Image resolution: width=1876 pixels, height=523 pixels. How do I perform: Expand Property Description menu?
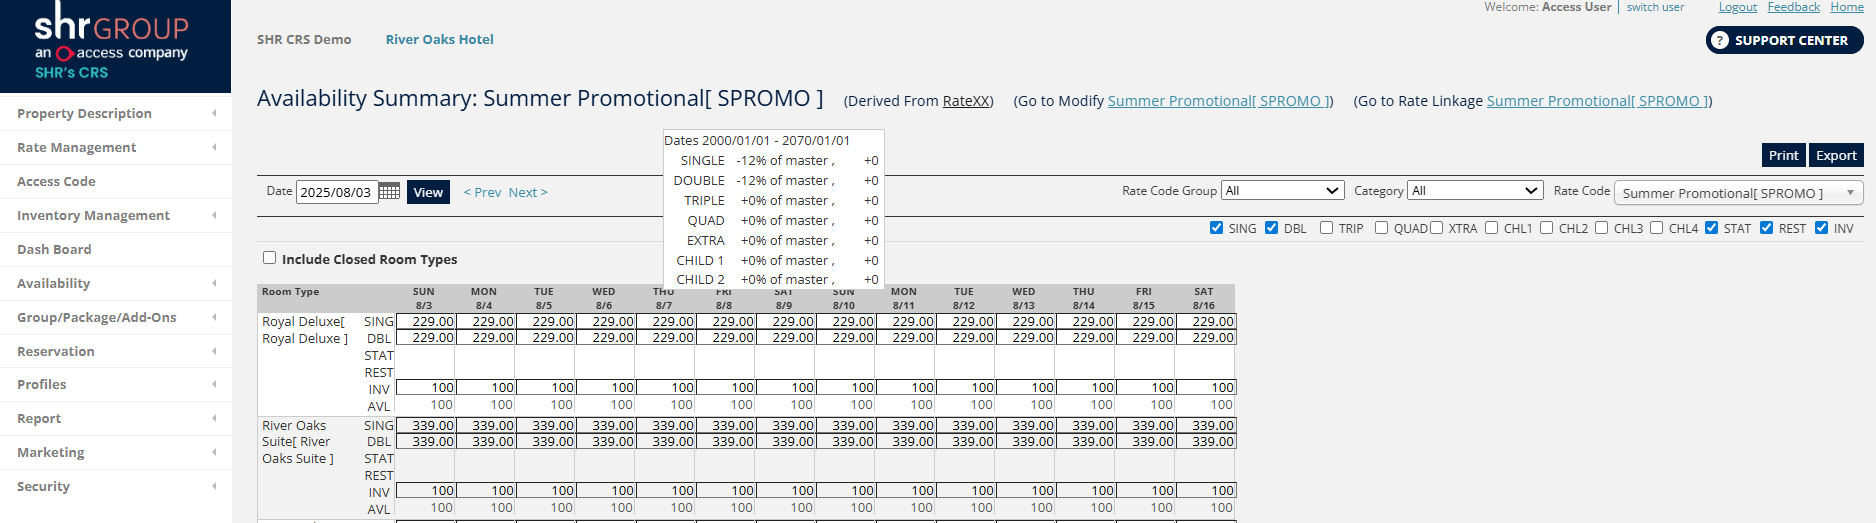pyautogui.click(x=115, y=113)
